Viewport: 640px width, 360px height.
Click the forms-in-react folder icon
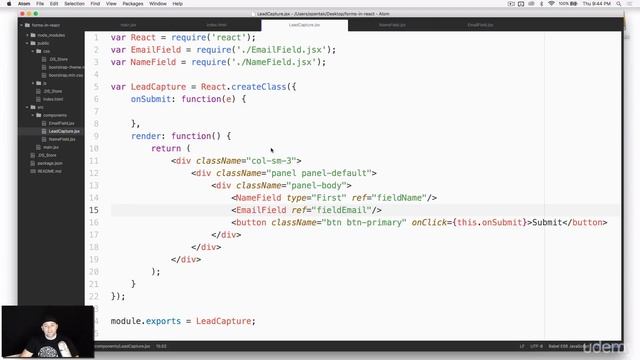coord(27,25)
